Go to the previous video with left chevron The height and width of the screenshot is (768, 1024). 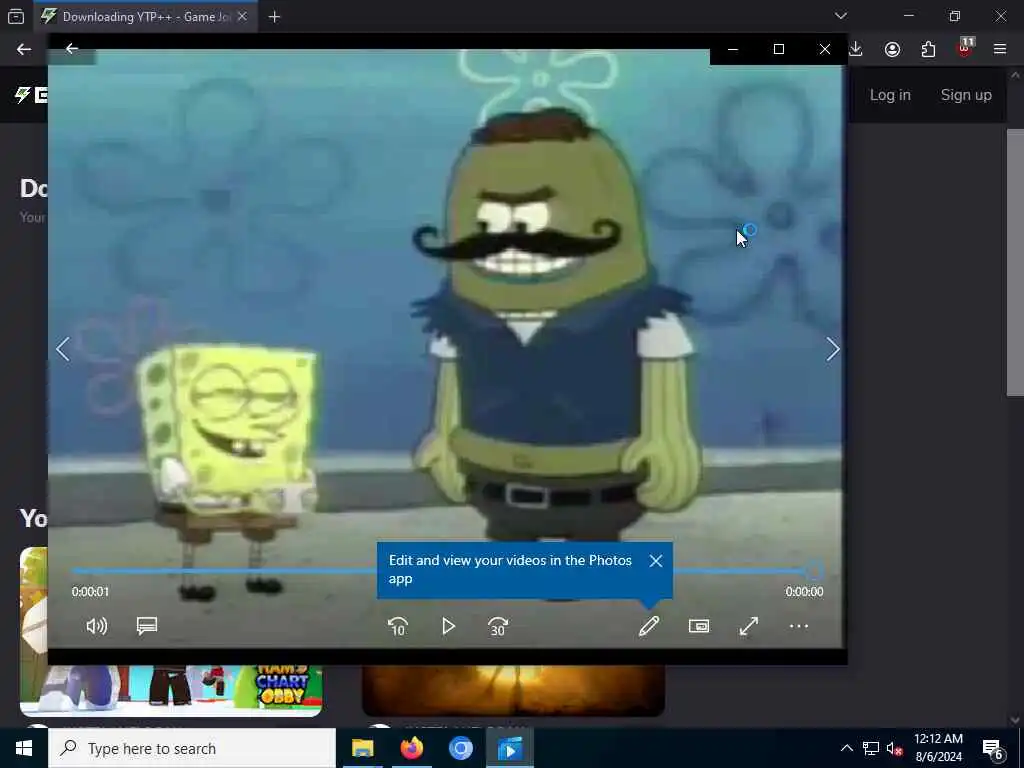pos(63,349)
